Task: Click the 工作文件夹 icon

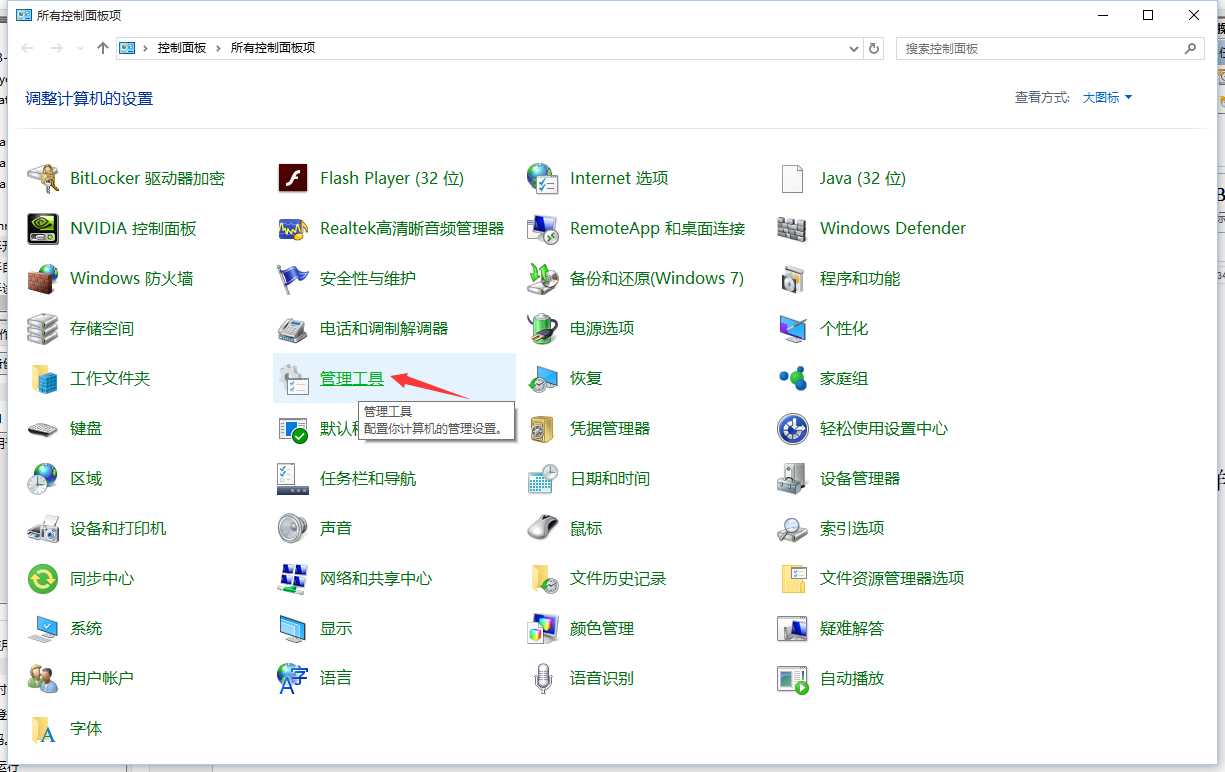Action: (43, 378)
